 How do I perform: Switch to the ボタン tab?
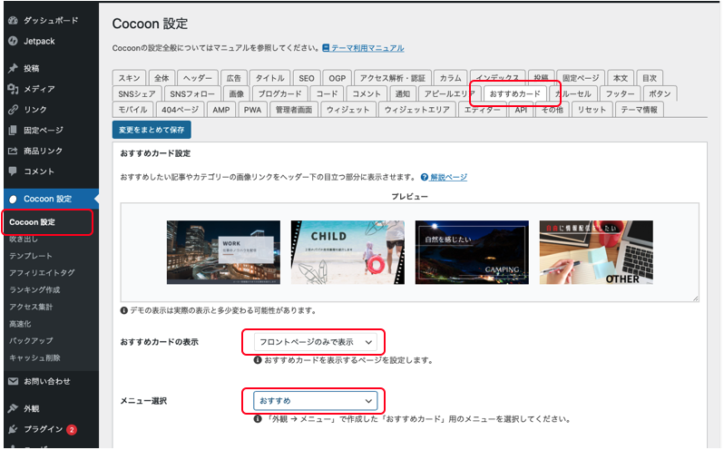(x=660, y=94)
